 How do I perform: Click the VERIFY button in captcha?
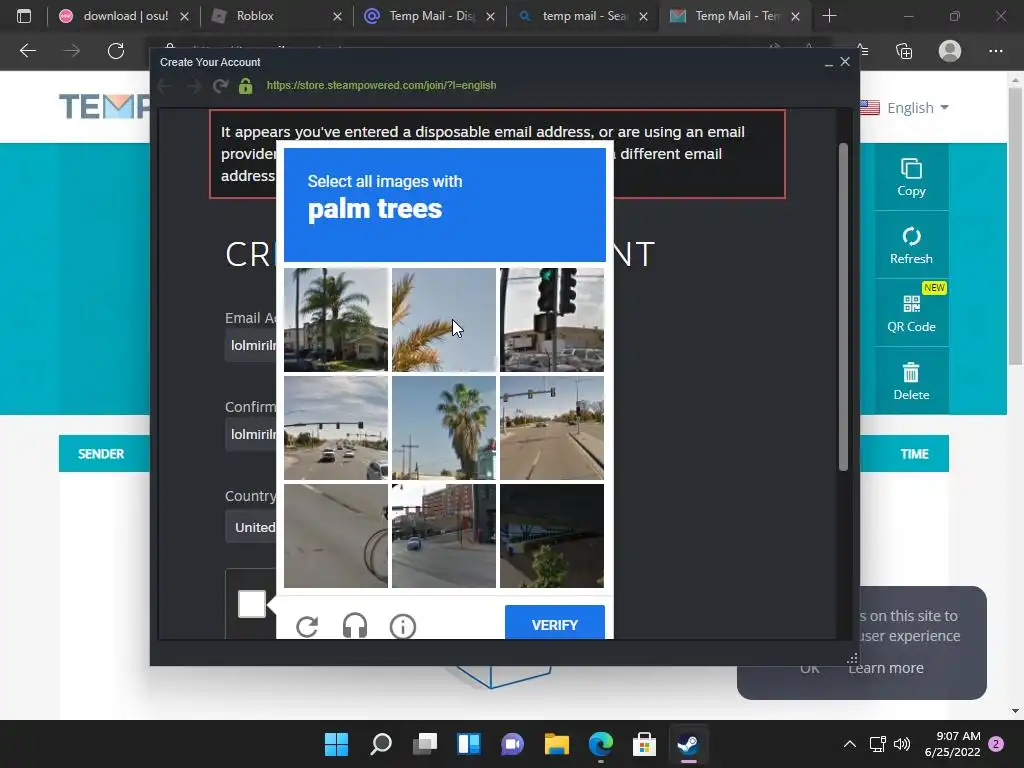[554, 623]
